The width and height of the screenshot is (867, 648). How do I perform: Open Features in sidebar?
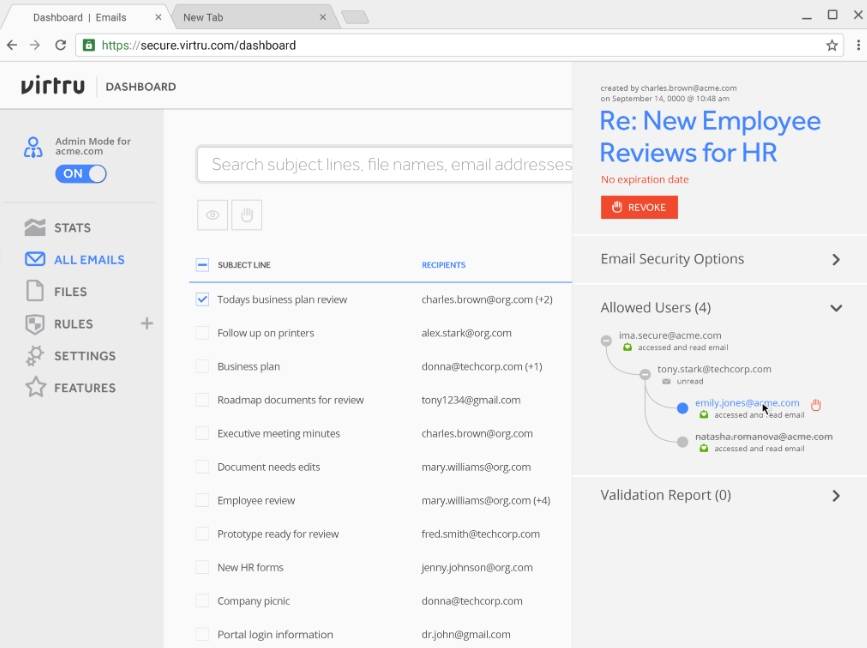[x=85, y=388]
